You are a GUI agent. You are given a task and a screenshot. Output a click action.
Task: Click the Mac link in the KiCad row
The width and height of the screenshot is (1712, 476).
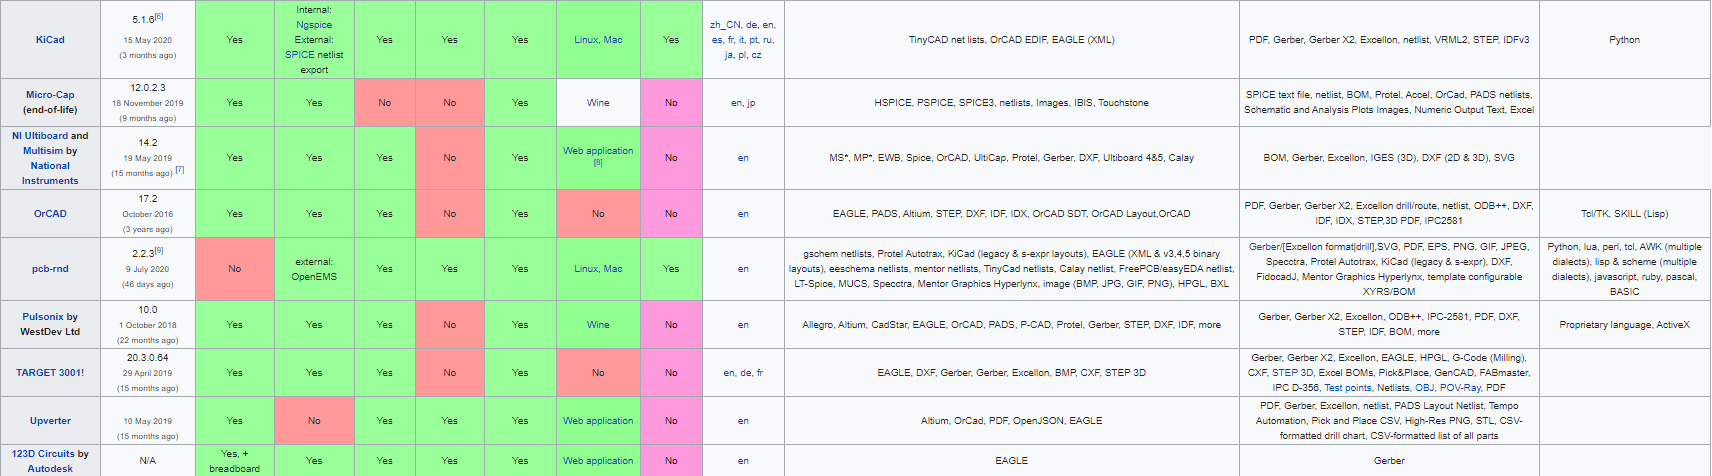pos(613,40)
